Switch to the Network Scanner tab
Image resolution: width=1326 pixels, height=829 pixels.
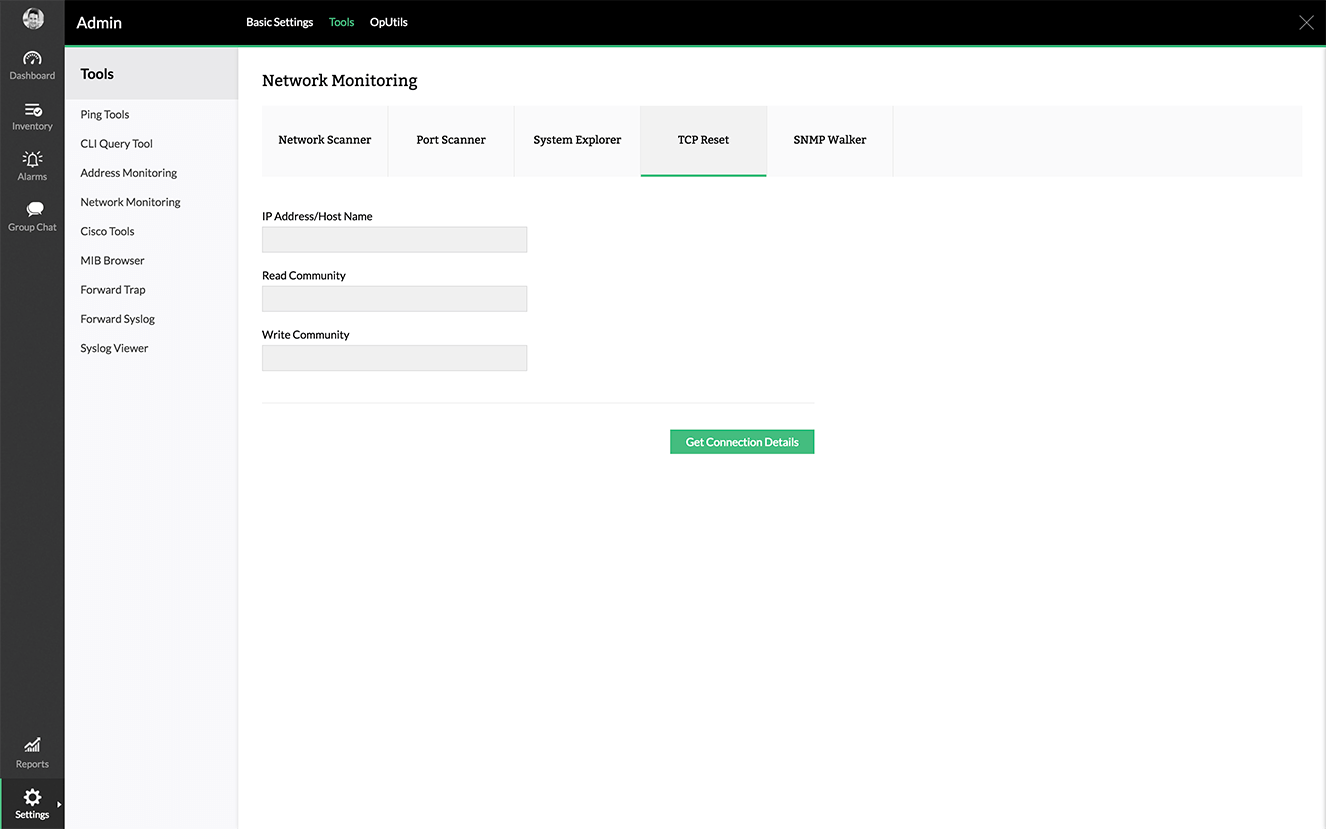325,140
